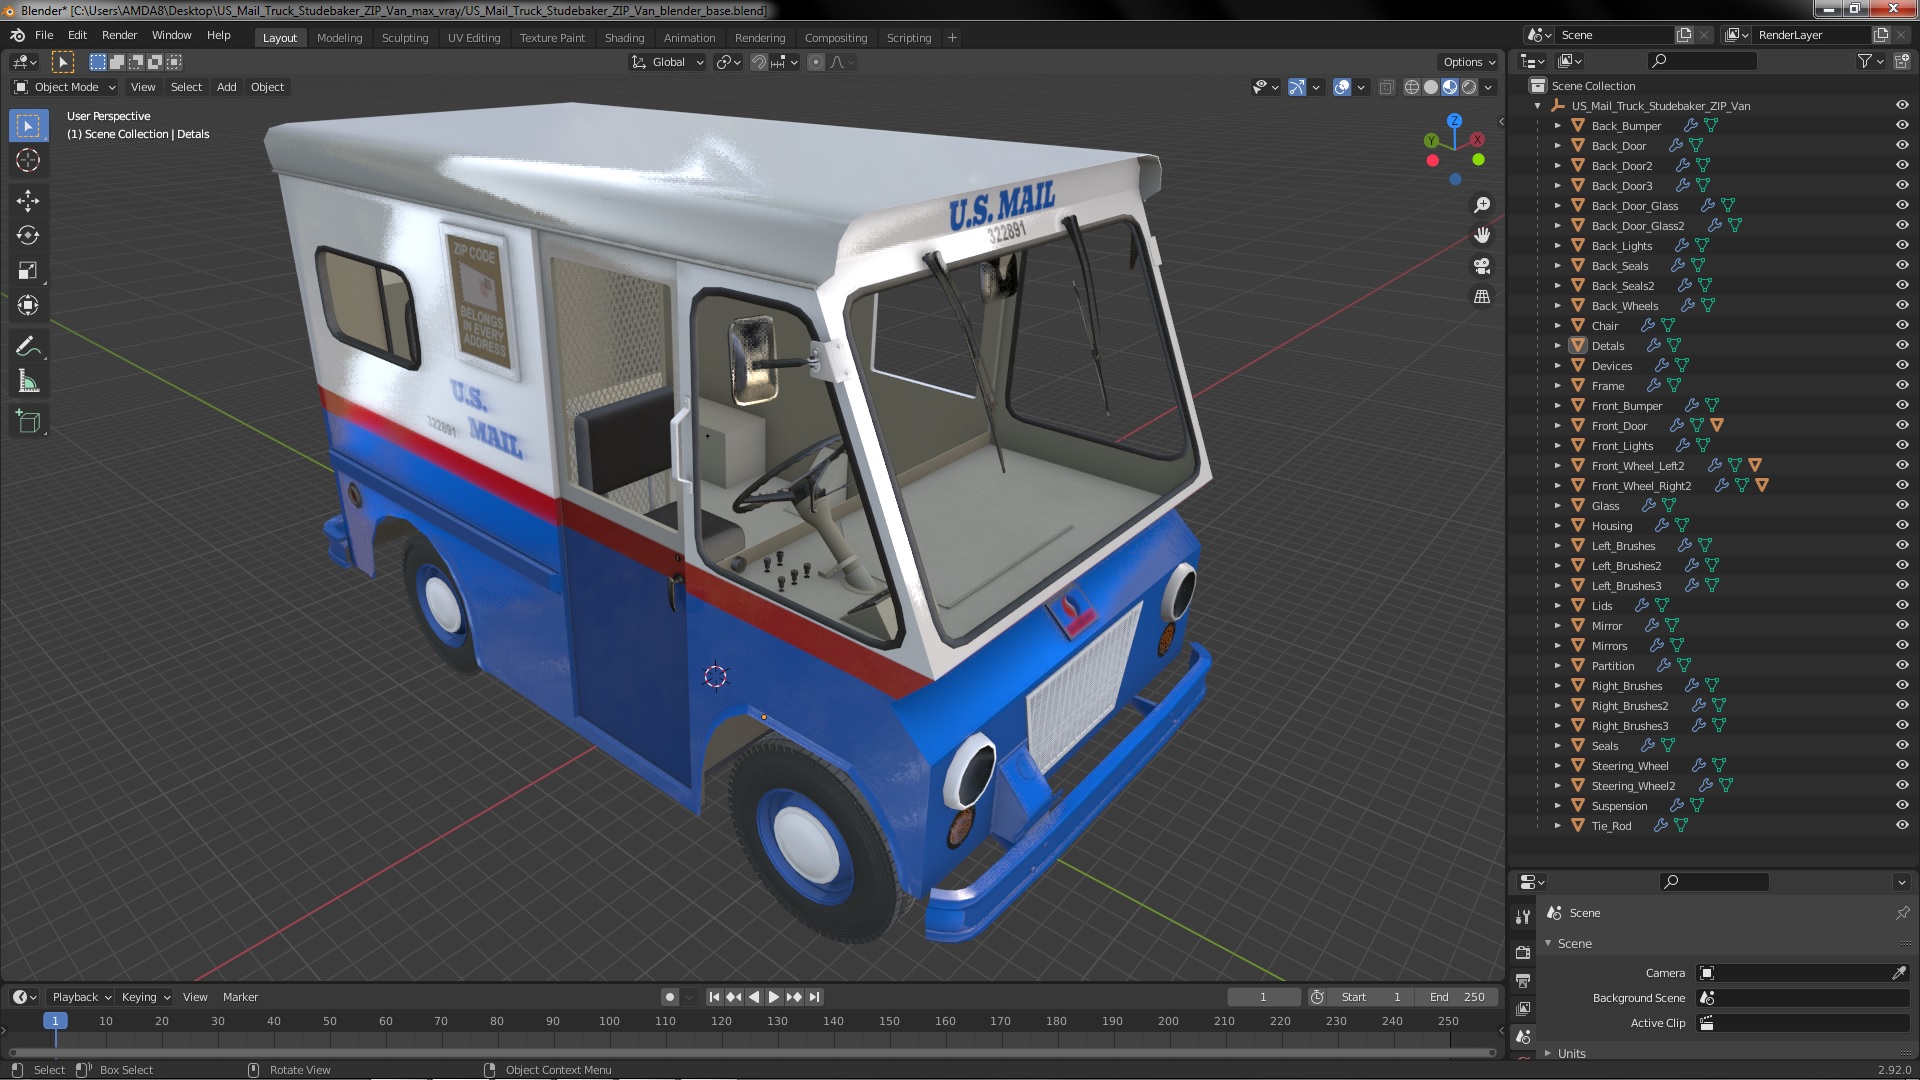This screenshot has height=1080, width=1920.
Task: Open Global transform orientation dropdown
Action: (x=668, y=62)
